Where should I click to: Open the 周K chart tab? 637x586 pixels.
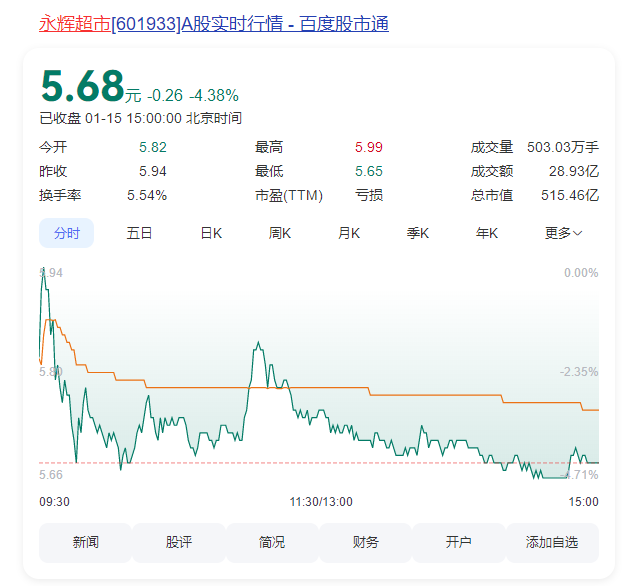click(x=280, y=233)
